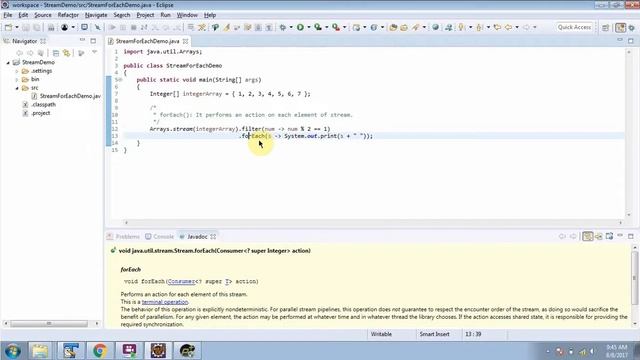Expand the bin folder

click(x=17, y=80)
